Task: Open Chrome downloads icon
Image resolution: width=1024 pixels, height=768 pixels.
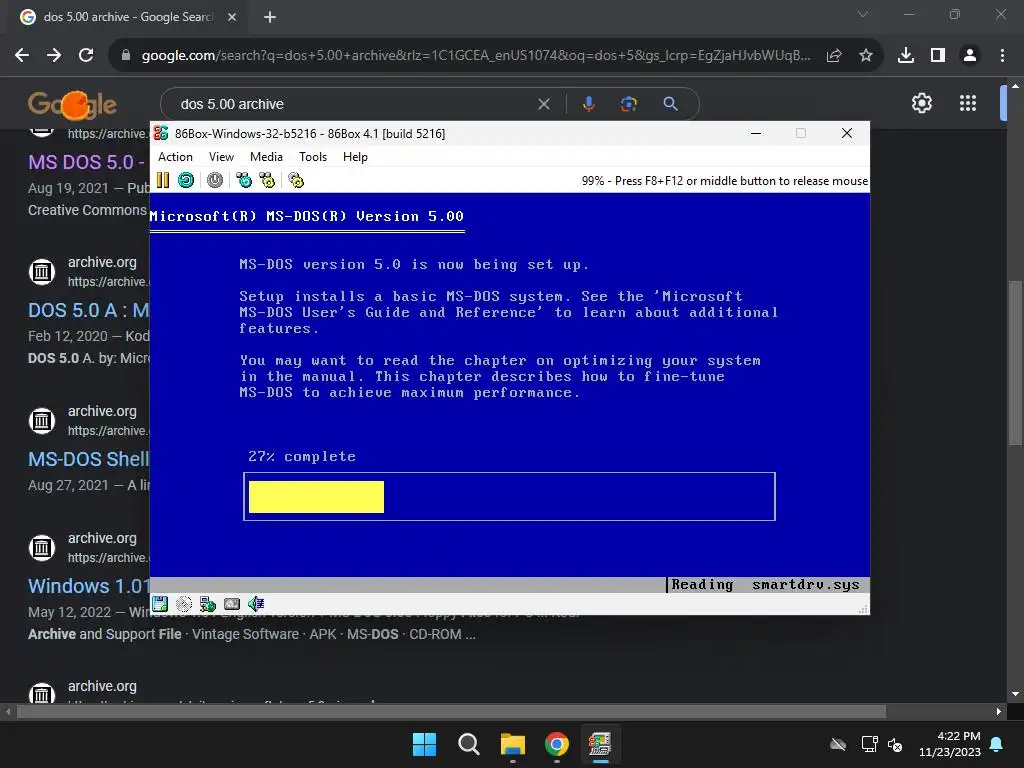Action: (x=906, y=56)
